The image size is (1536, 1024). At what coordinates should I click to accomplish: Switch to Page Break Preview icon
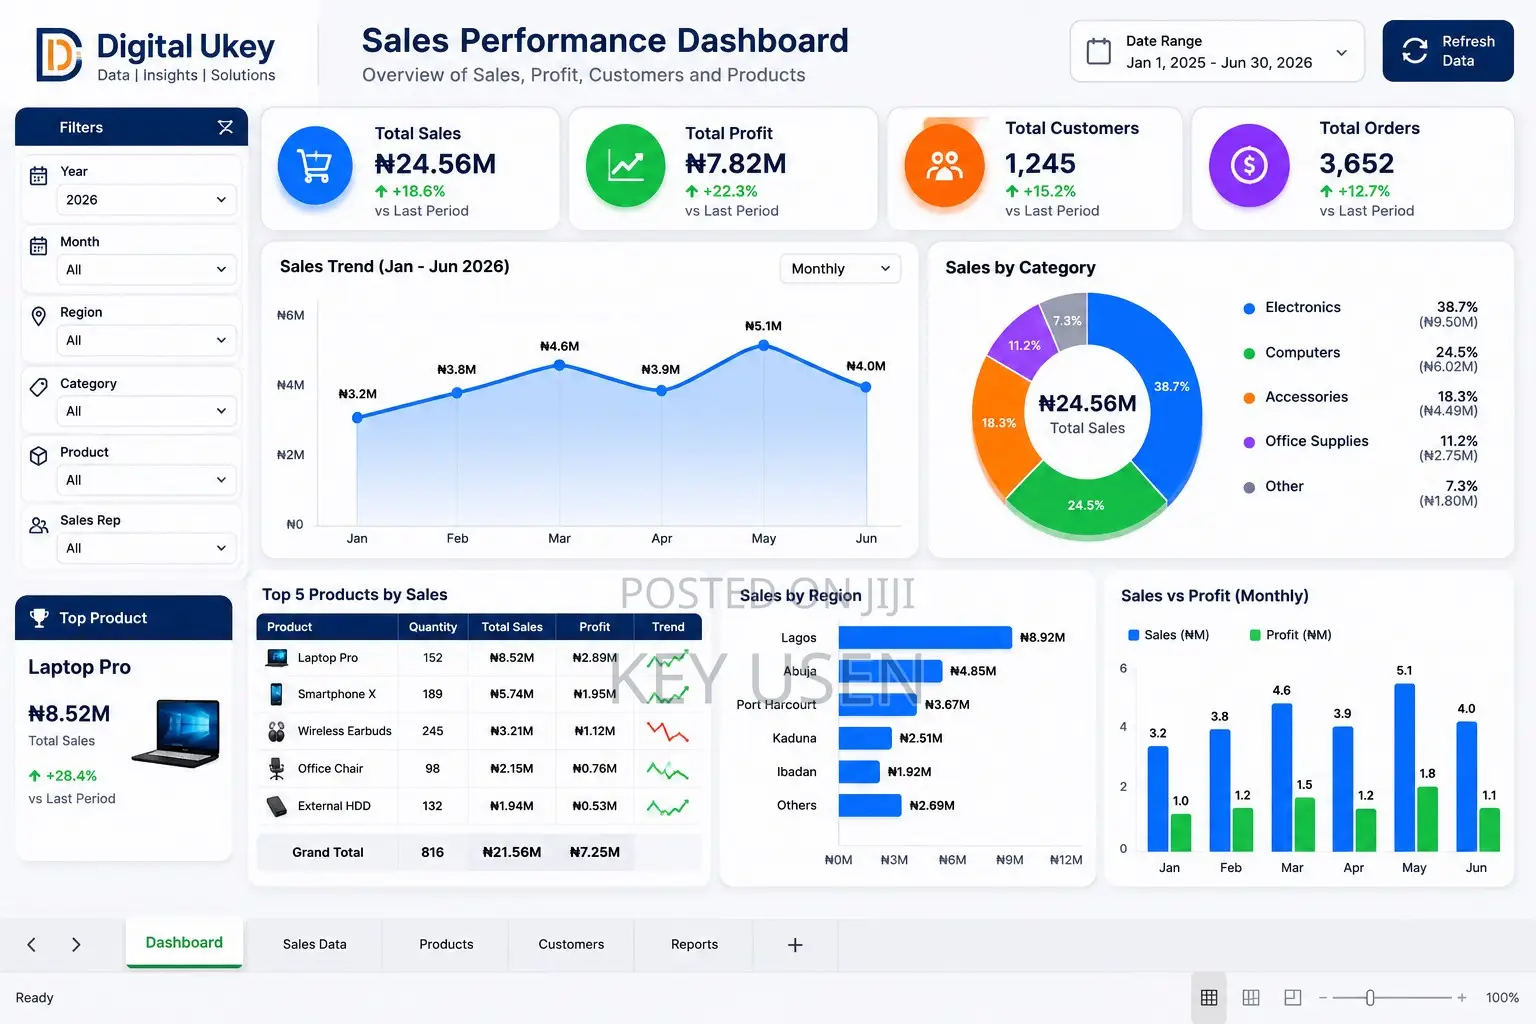click(1293, 997)
